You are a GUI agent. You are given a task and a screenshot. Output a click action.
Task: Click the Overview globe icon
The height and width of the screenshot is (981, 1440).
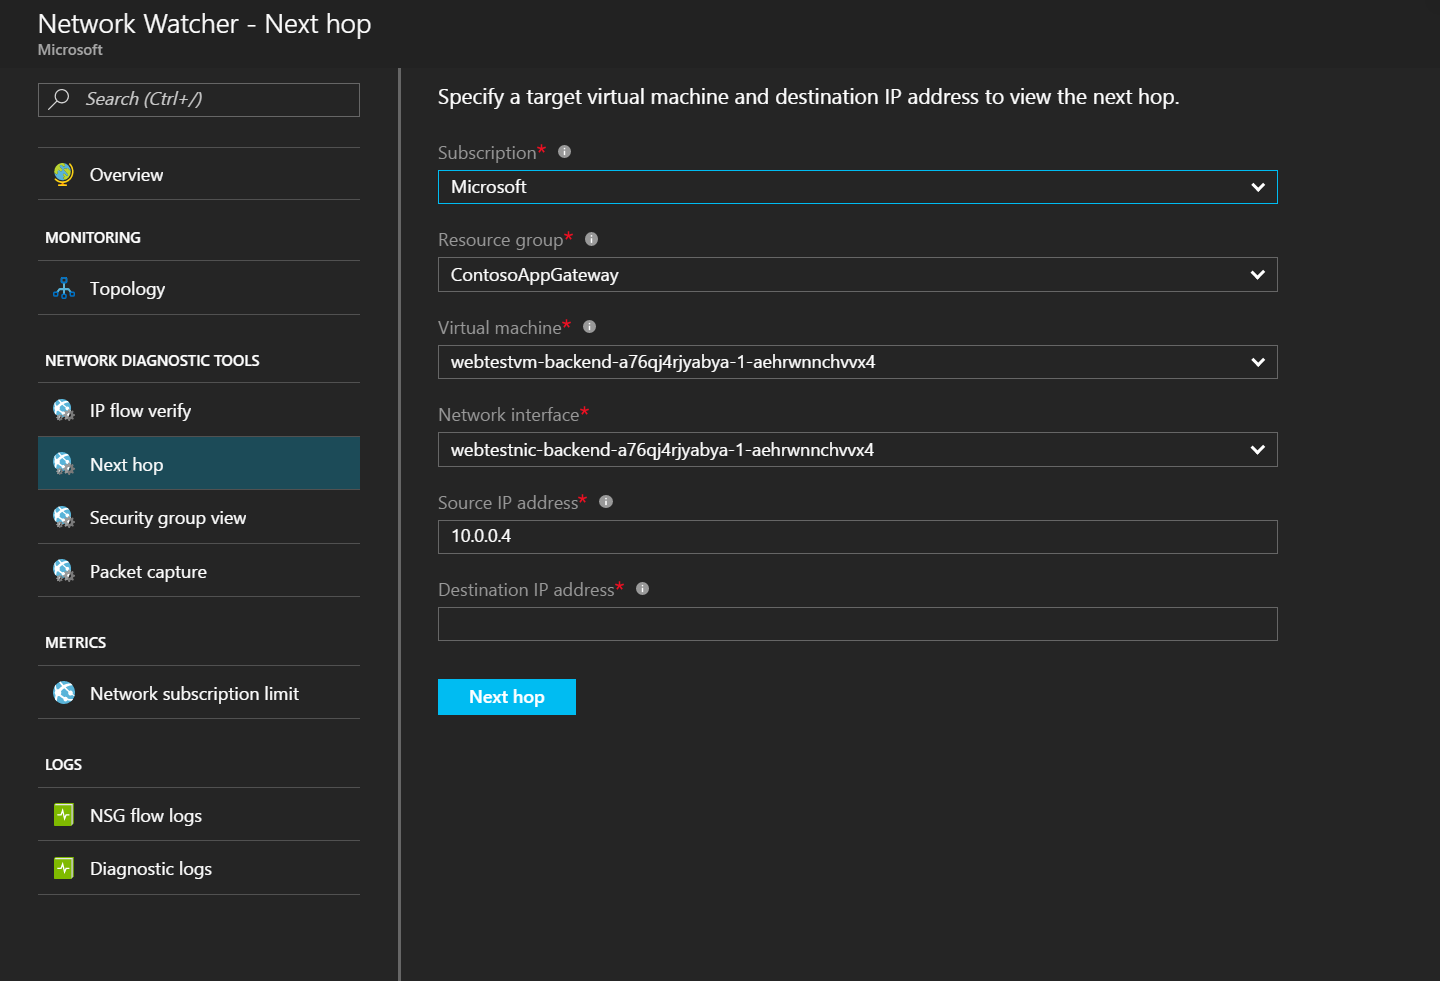click(x=64, y=174)
